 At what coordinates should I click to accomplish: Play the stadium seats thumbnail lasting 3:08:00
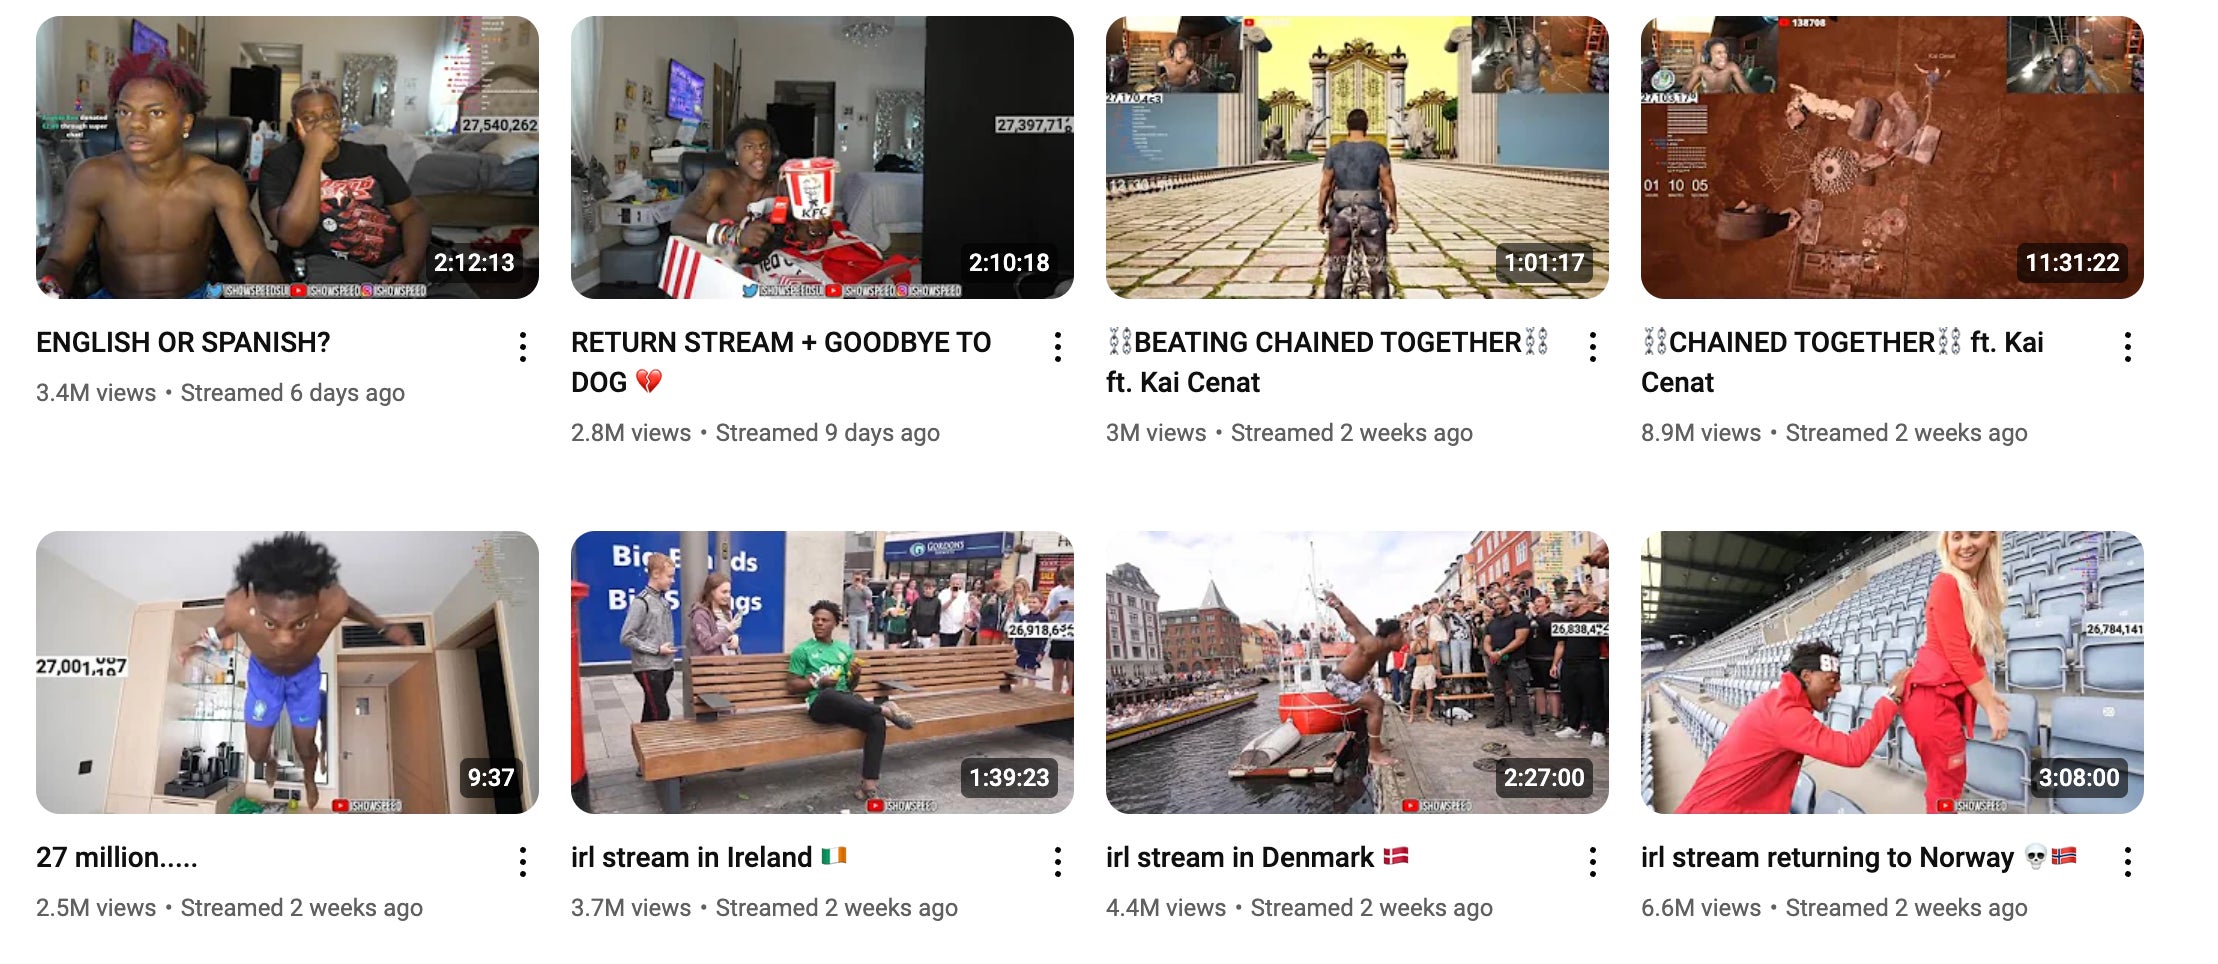tap(1892, 672)
